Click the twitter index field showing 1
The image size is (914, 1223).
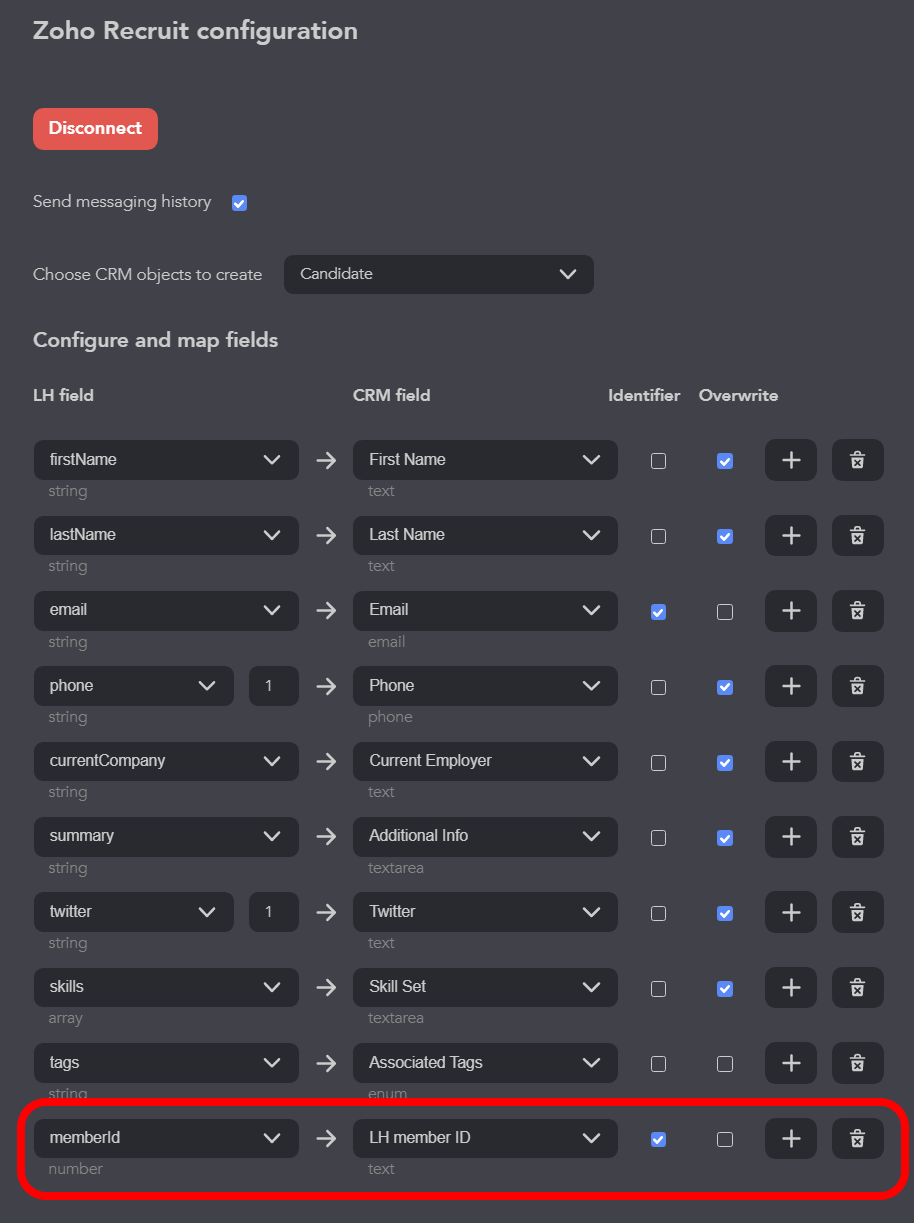pyautogui.click(x=274, y=912)
